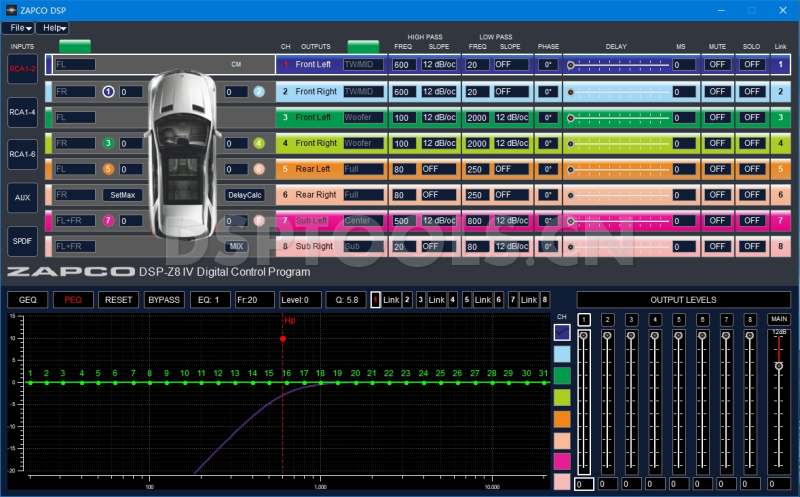The width and height of the screenshot is (800, 497).
Task: Click channel 1 high pass frequency field 600
Action: click(x=403, y=65)
